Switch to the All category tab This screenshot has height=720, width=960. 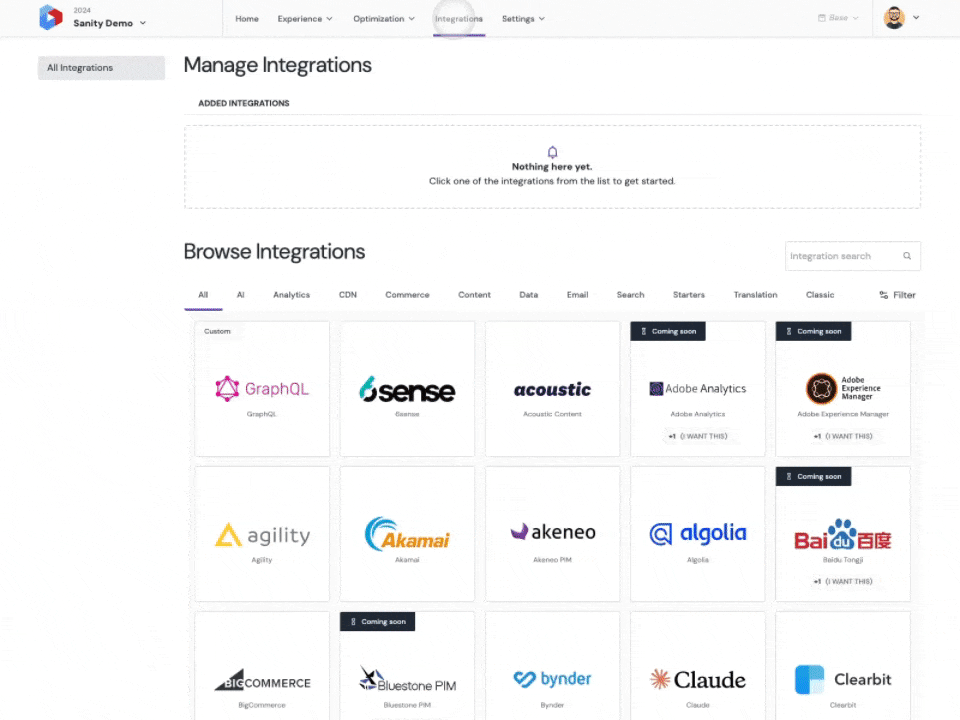[203, 295]
